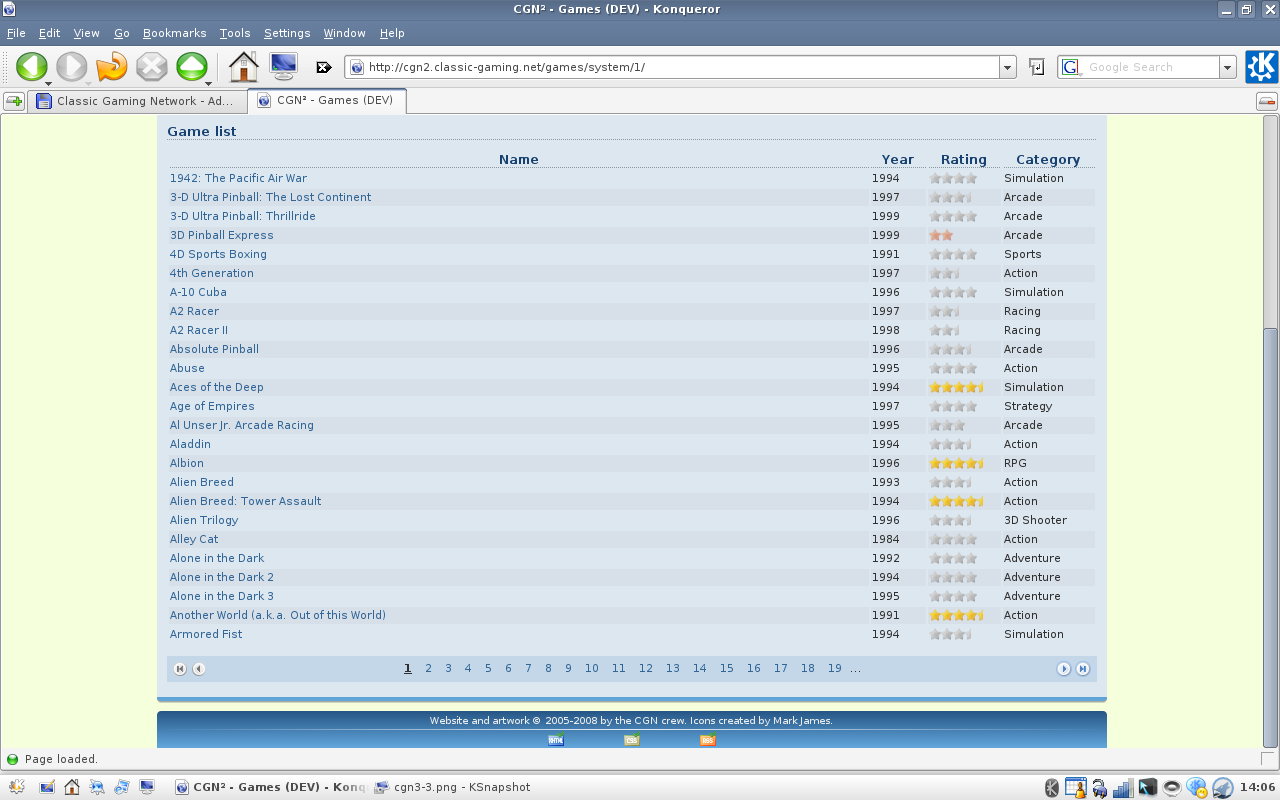The image size is (1280, 800).
Task: Go to page 19 of the game list
Action: click(x=834, y=669)
